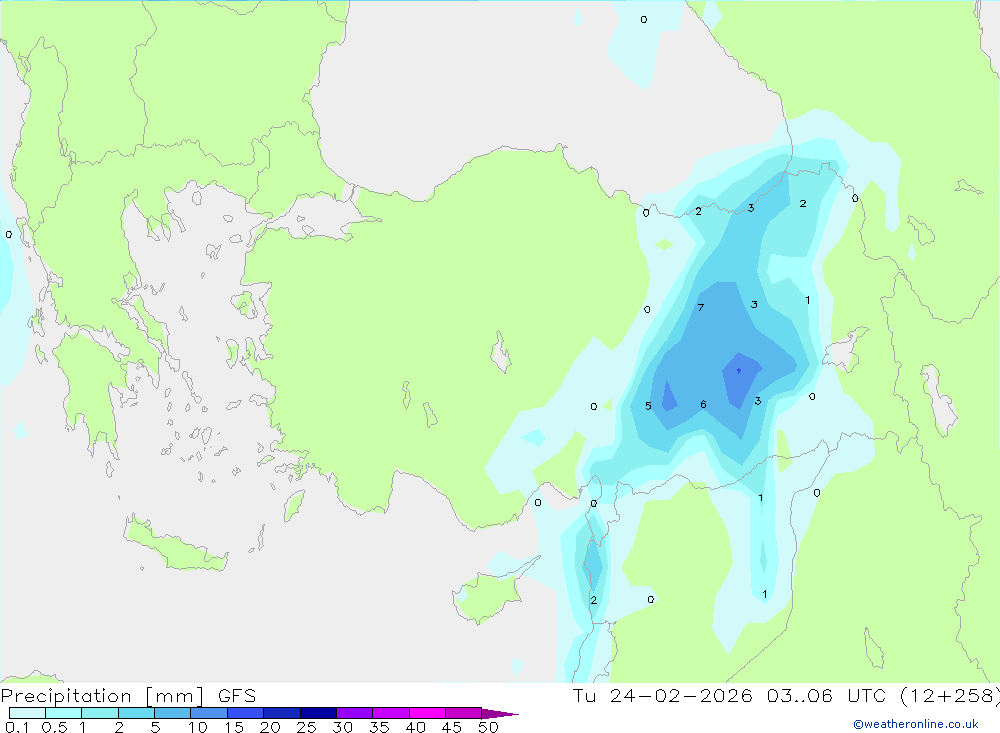The width and height of the screenshot is (1000, 733).
Task: Pick the 15–20 mm legend swatch
Action: pyautogui.click(x=246, y=713)
